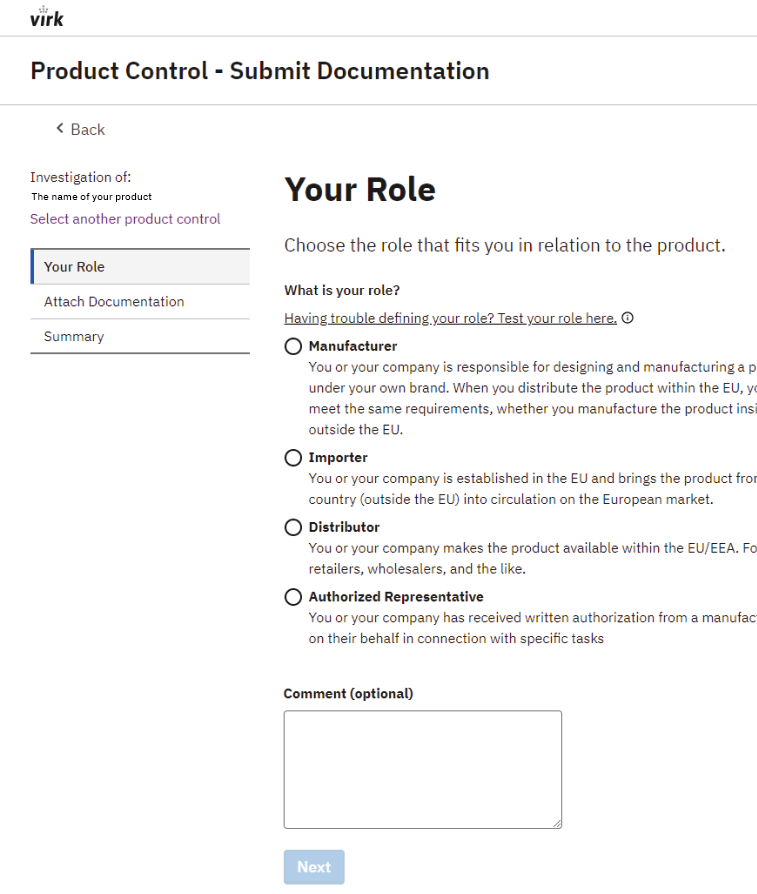
Task: Click the Back link
Action: (x=86, y=129)
